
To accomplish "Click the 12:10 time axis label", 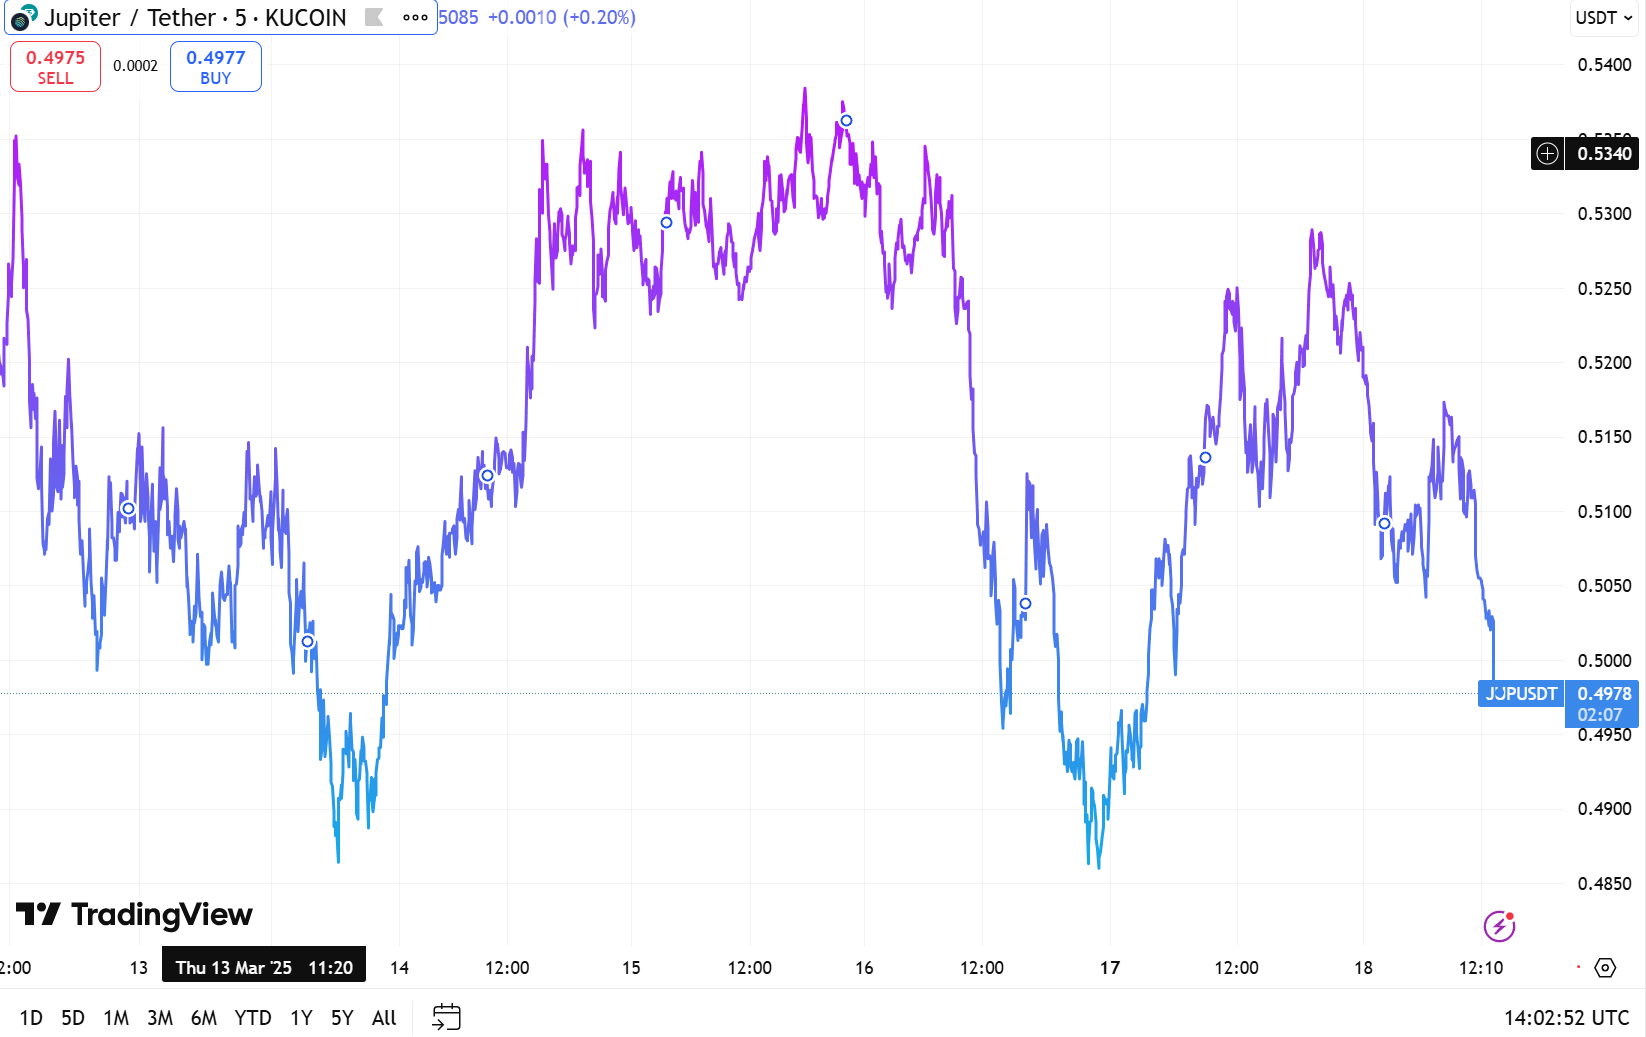I will 1481,967.
